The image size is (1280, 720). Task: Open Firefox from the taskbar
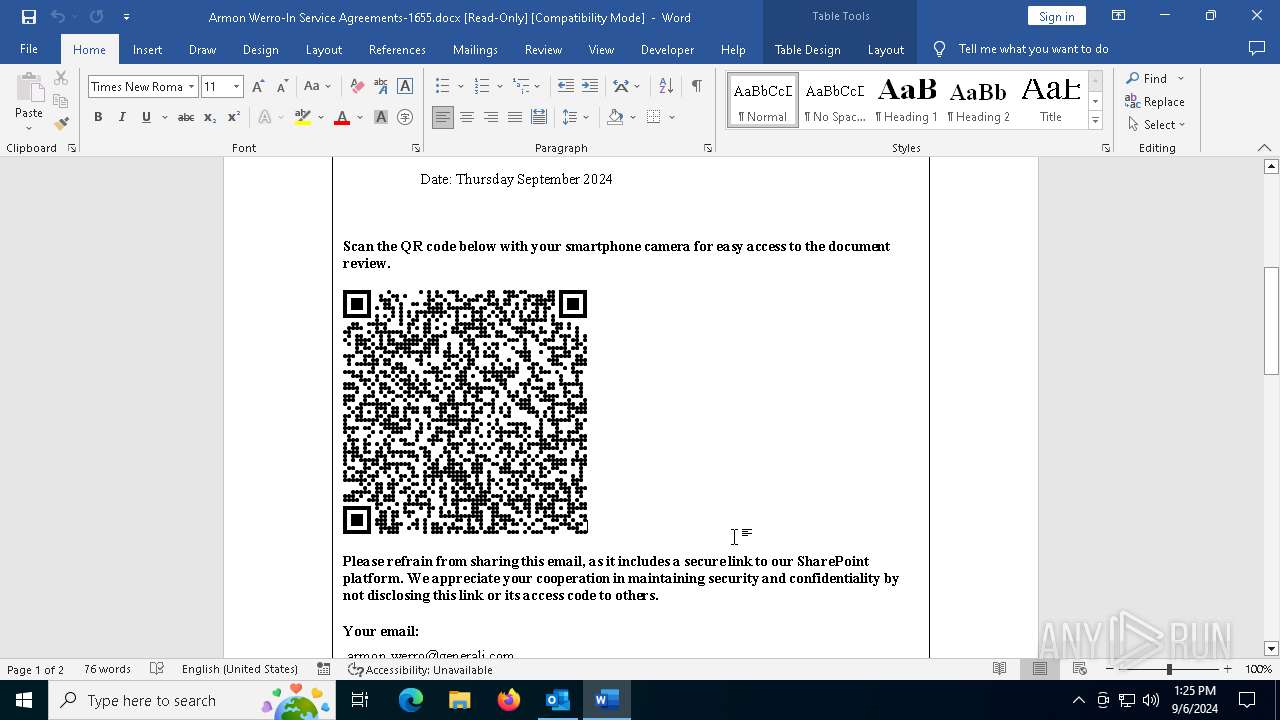coord(509,700)
